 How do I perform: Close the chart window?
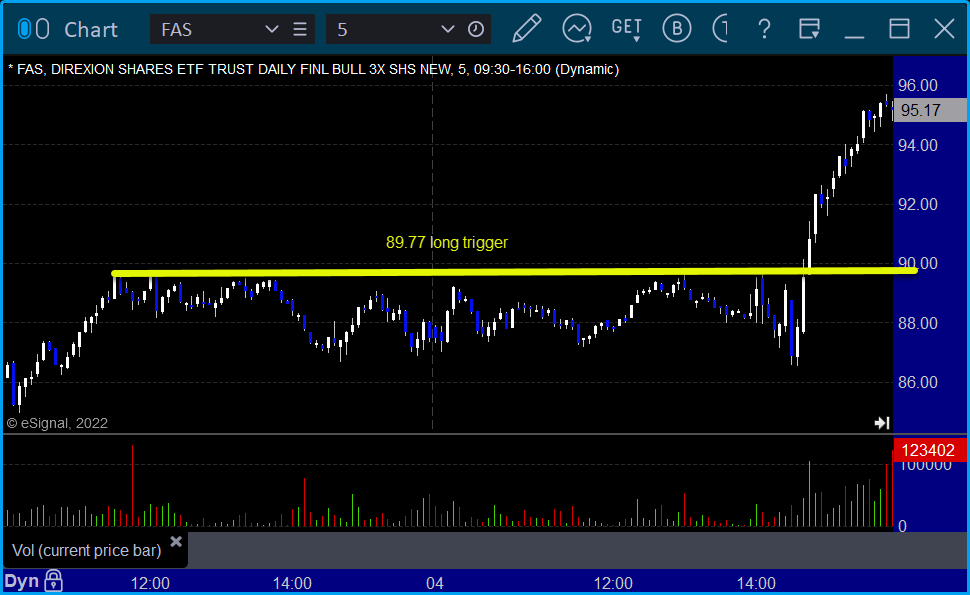click(x=944, y=28)
